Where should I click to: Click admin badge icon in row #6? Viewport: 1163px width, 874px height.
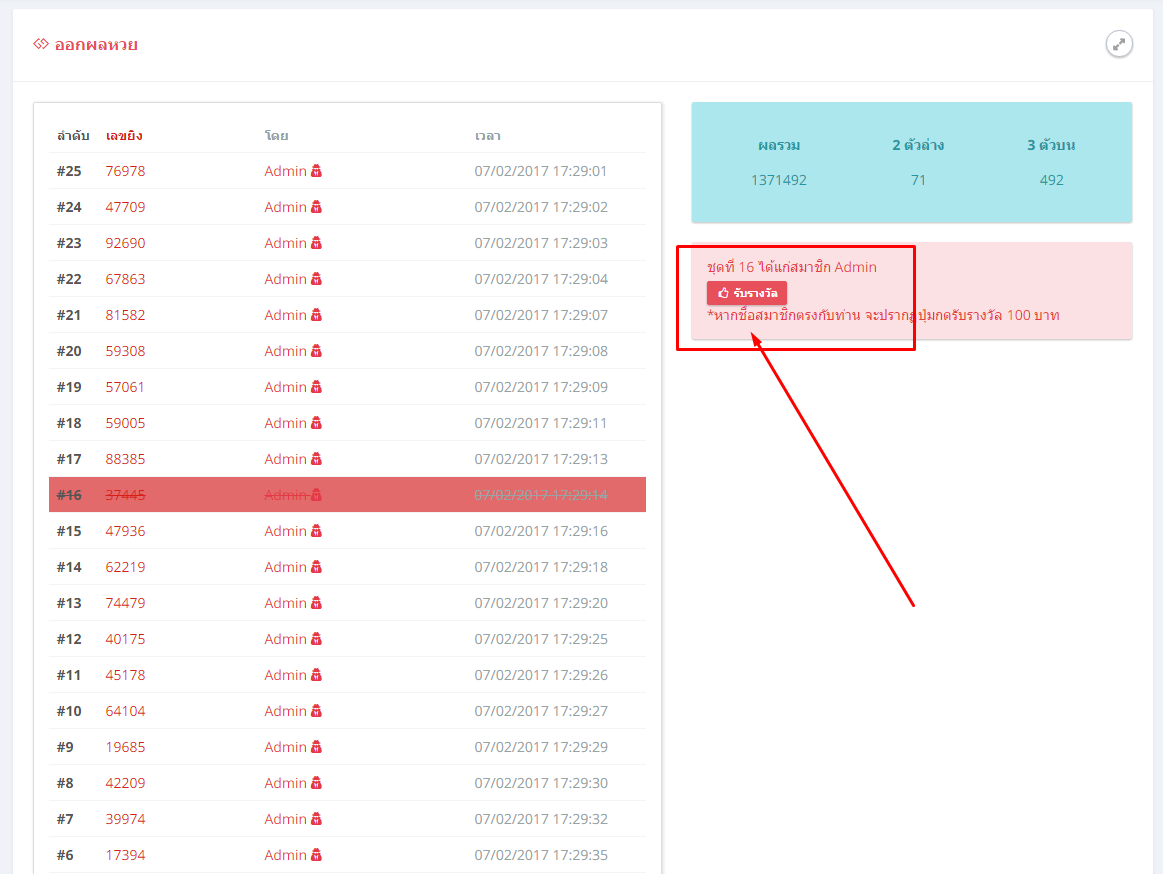pyautogui.click(x=316, y=855)
